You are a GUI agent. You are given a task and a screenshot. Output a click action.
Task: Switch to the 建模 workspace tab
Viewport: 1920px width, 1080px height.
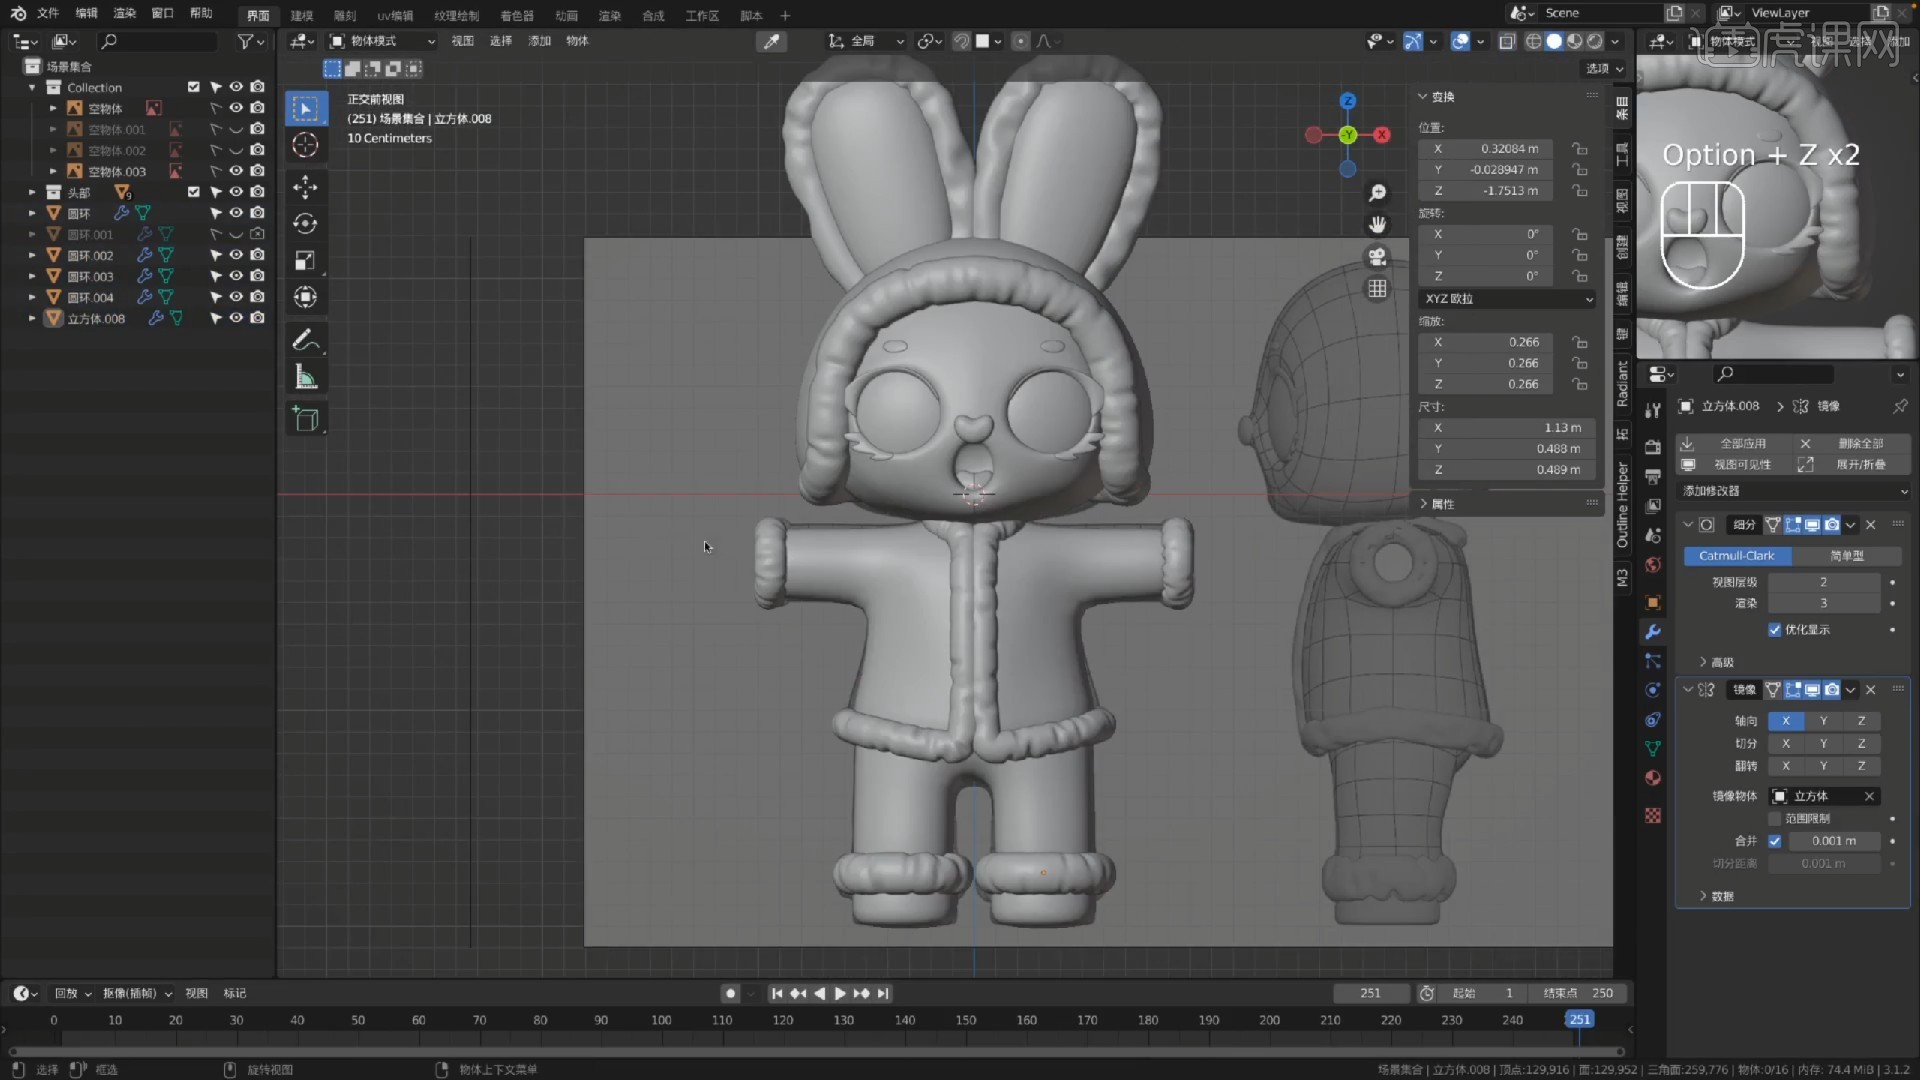[301, 15]
